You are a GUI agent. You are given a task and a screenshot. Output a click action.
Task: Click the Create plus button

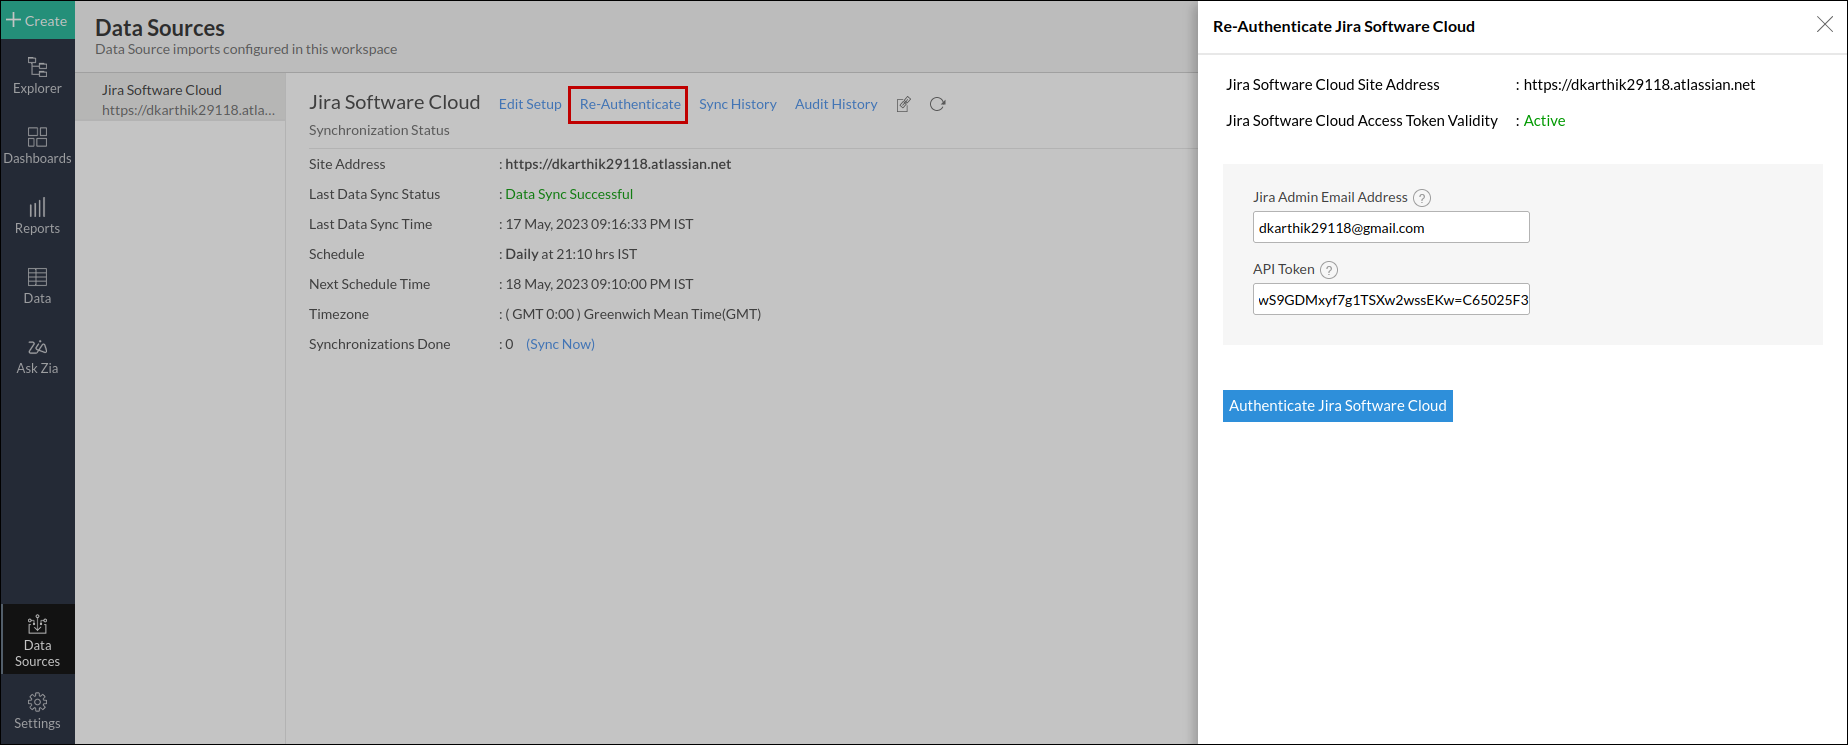37,20
